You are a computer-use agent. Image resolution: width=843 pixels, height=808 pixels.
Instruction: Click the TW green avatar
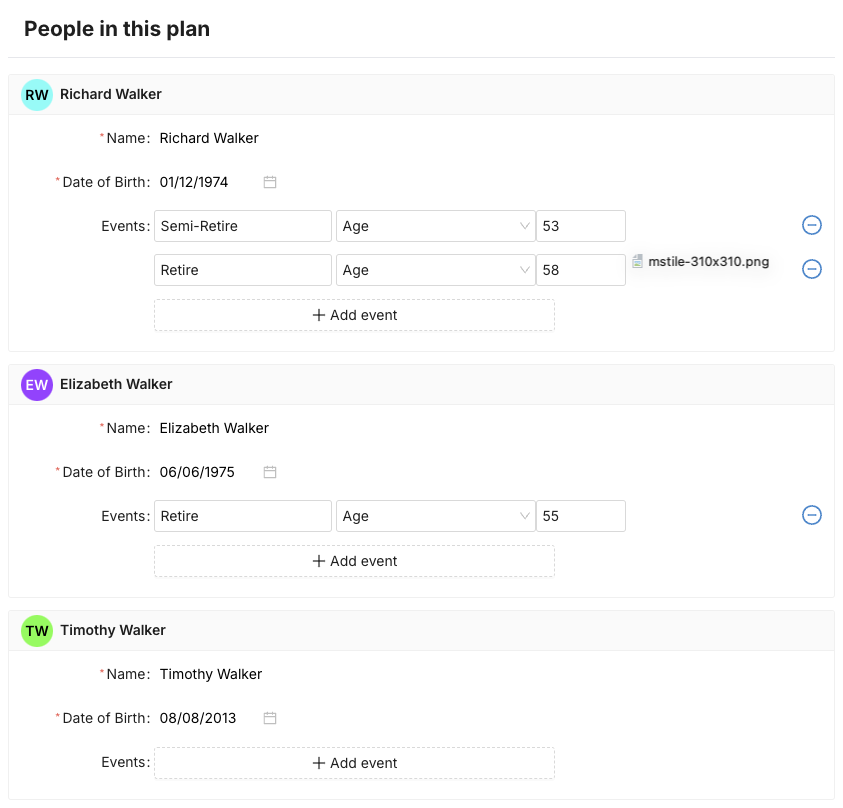coord(37,631)
